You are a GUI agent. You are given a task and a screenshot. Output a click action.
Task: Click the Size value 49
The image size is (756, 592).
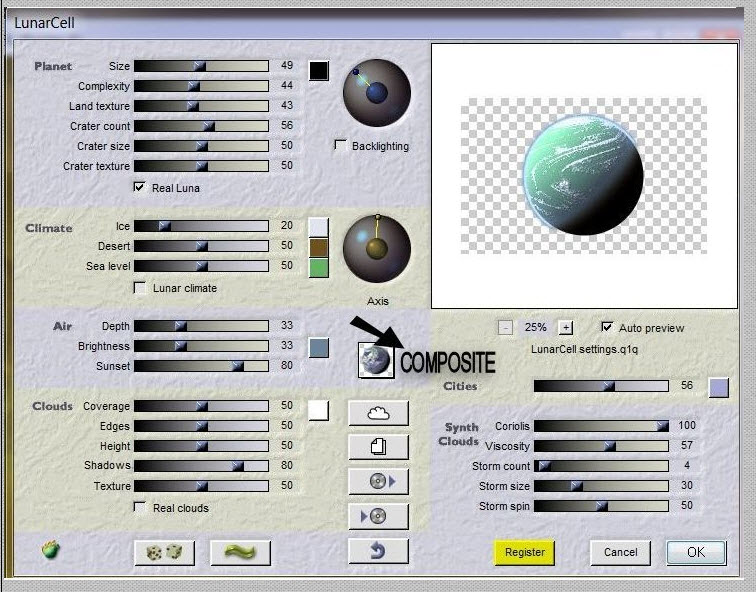coord(287,65)
